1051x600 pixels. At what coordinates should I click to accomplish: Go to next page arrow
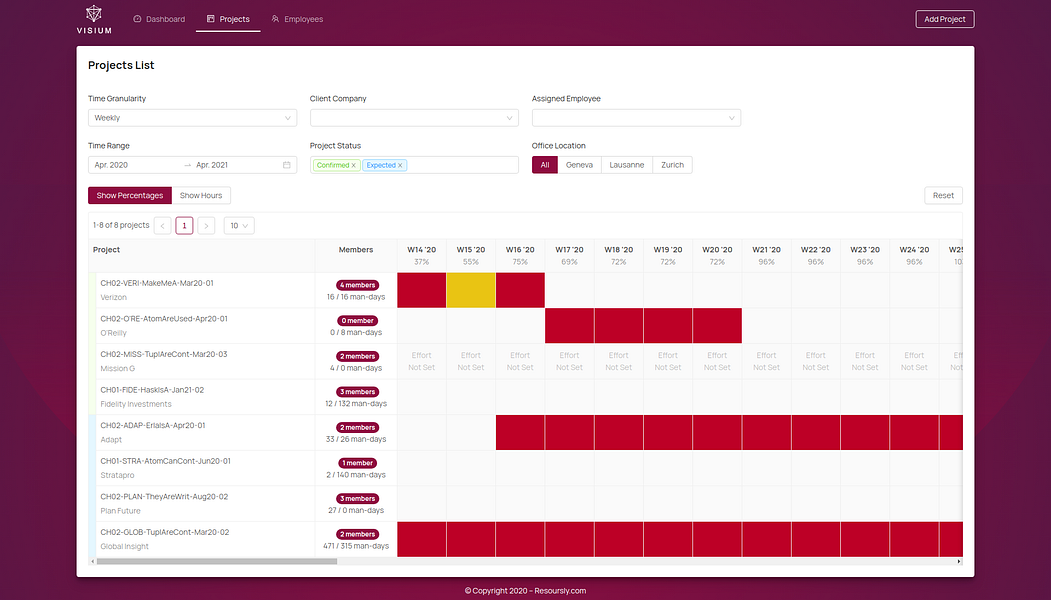coord(206,226)
